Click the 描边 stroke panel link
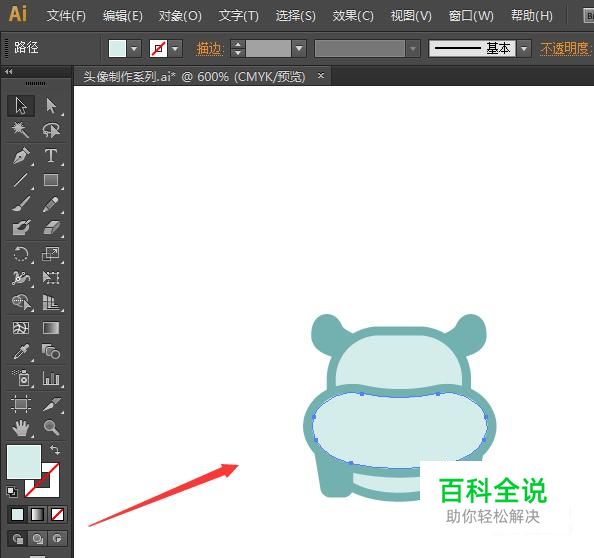 210,48
